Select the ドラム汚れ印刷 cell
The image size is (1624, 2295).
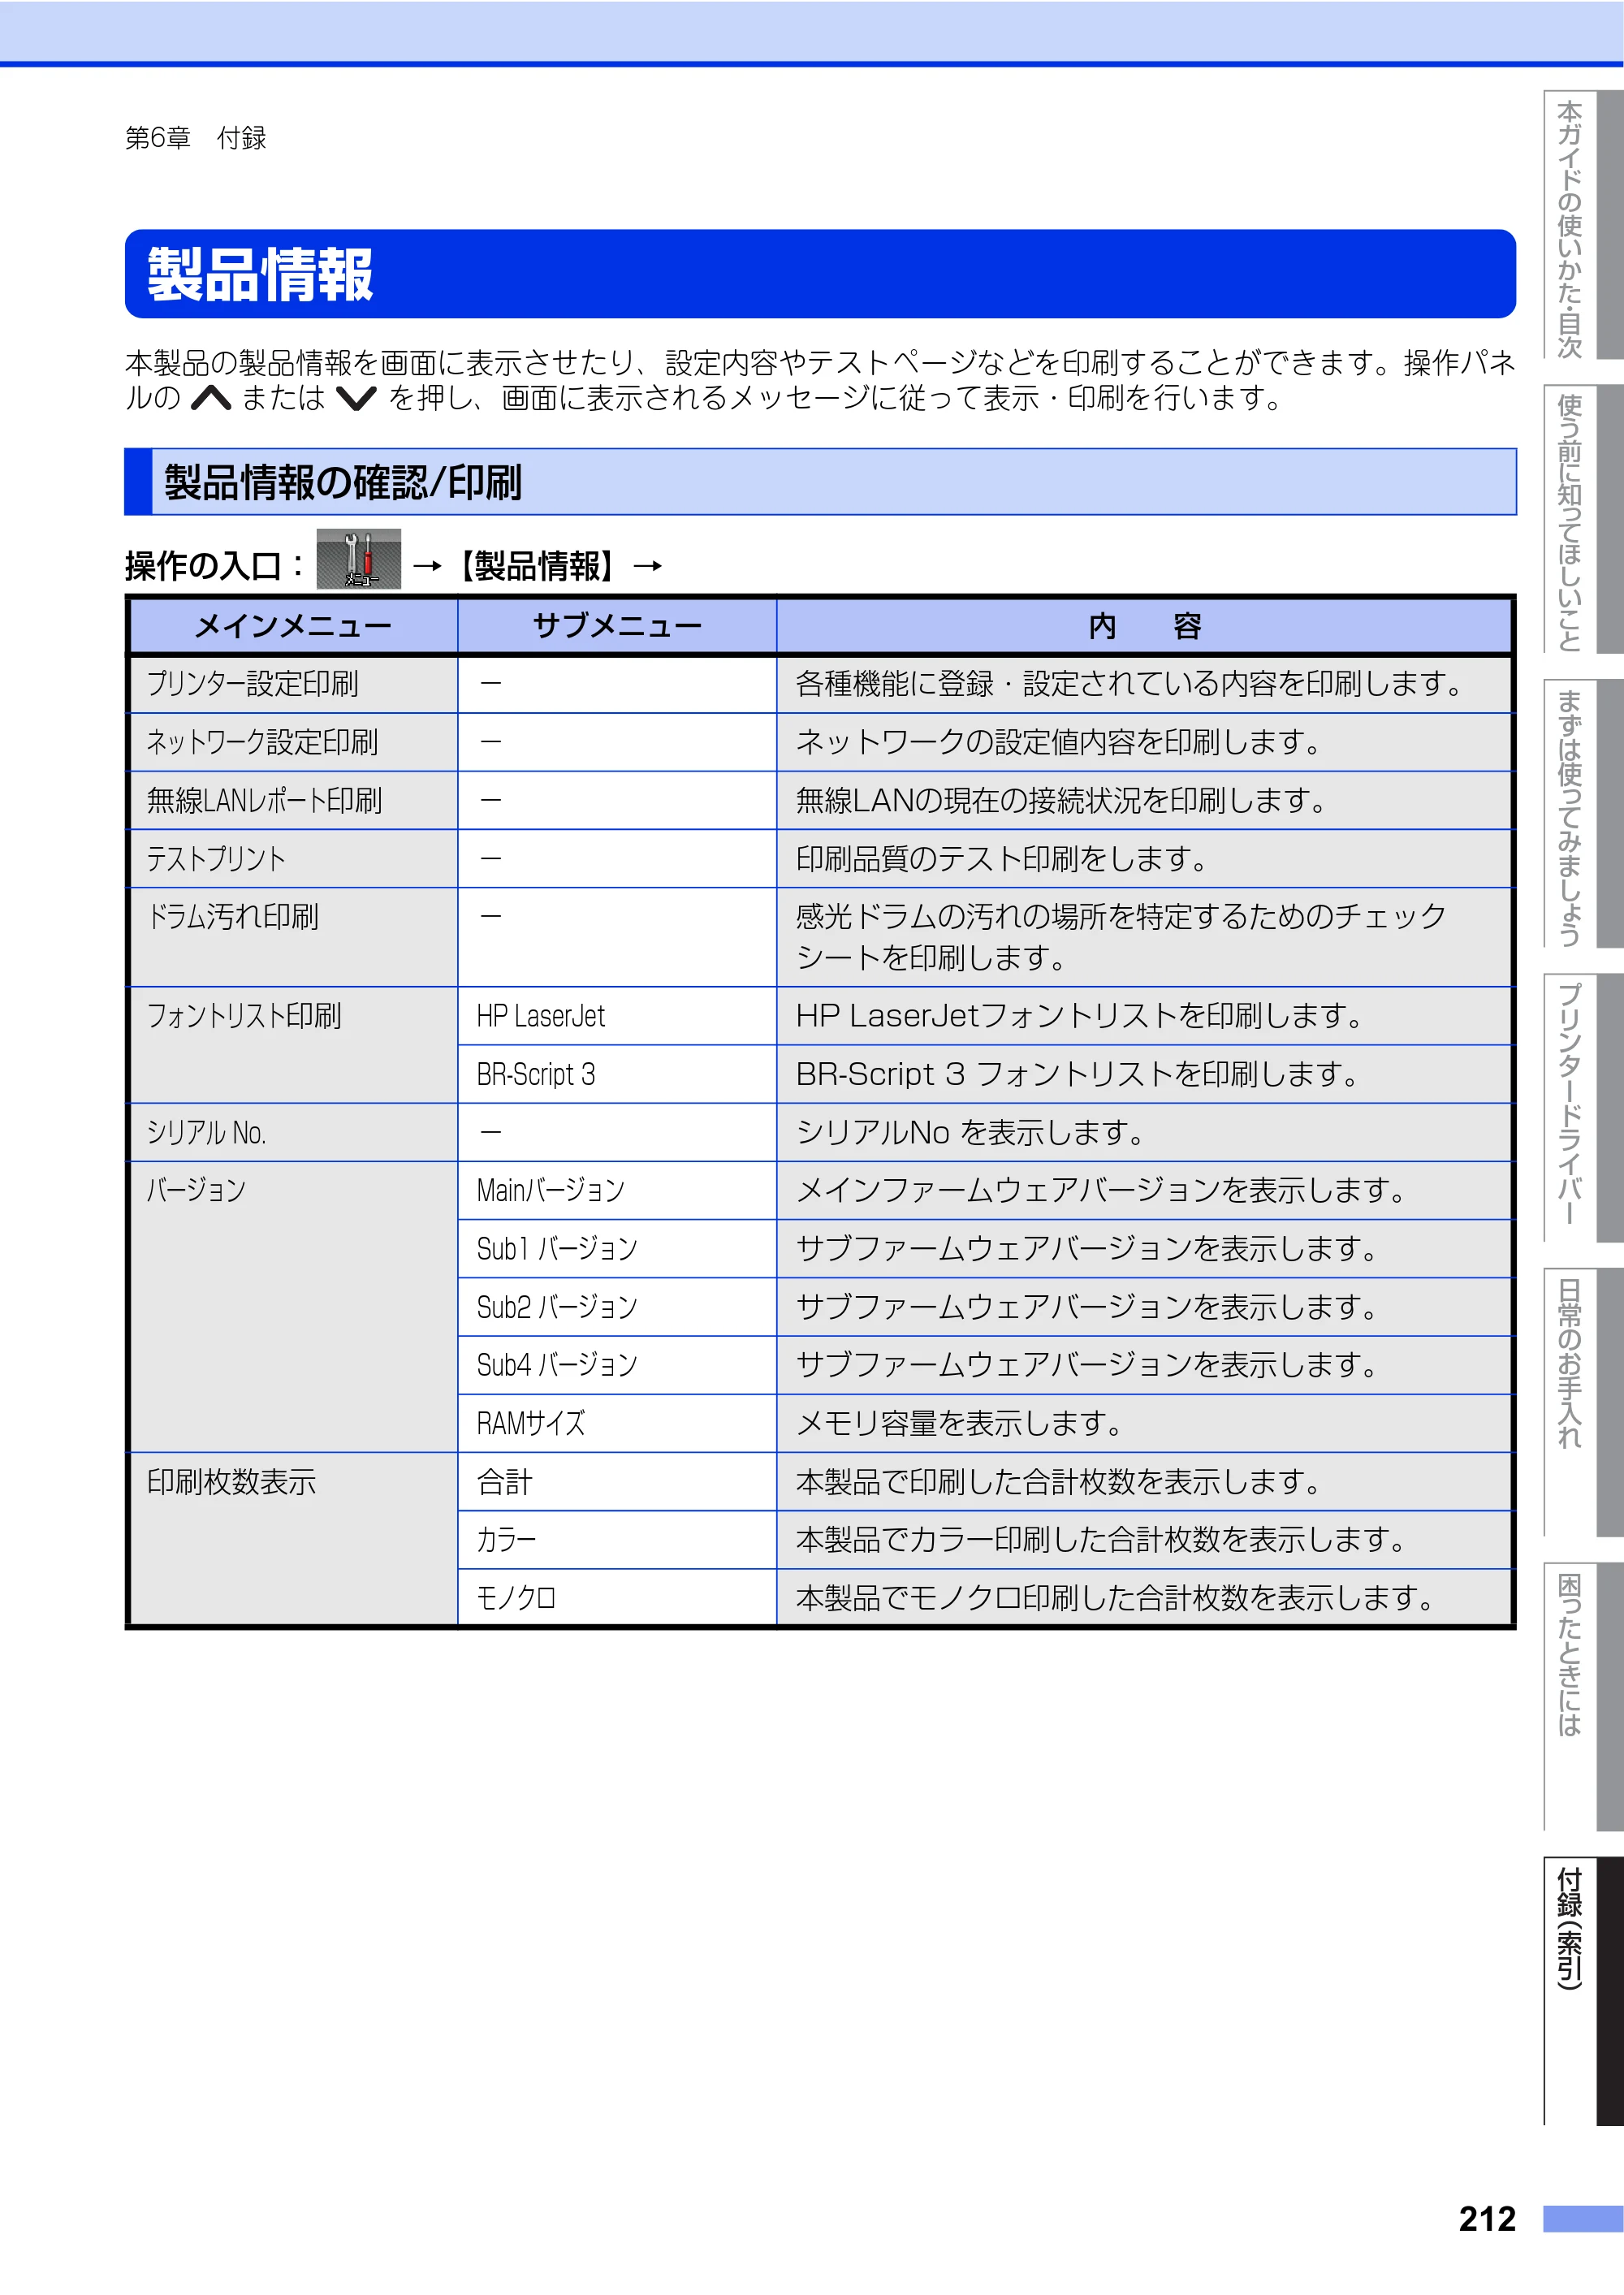[293, 937]
